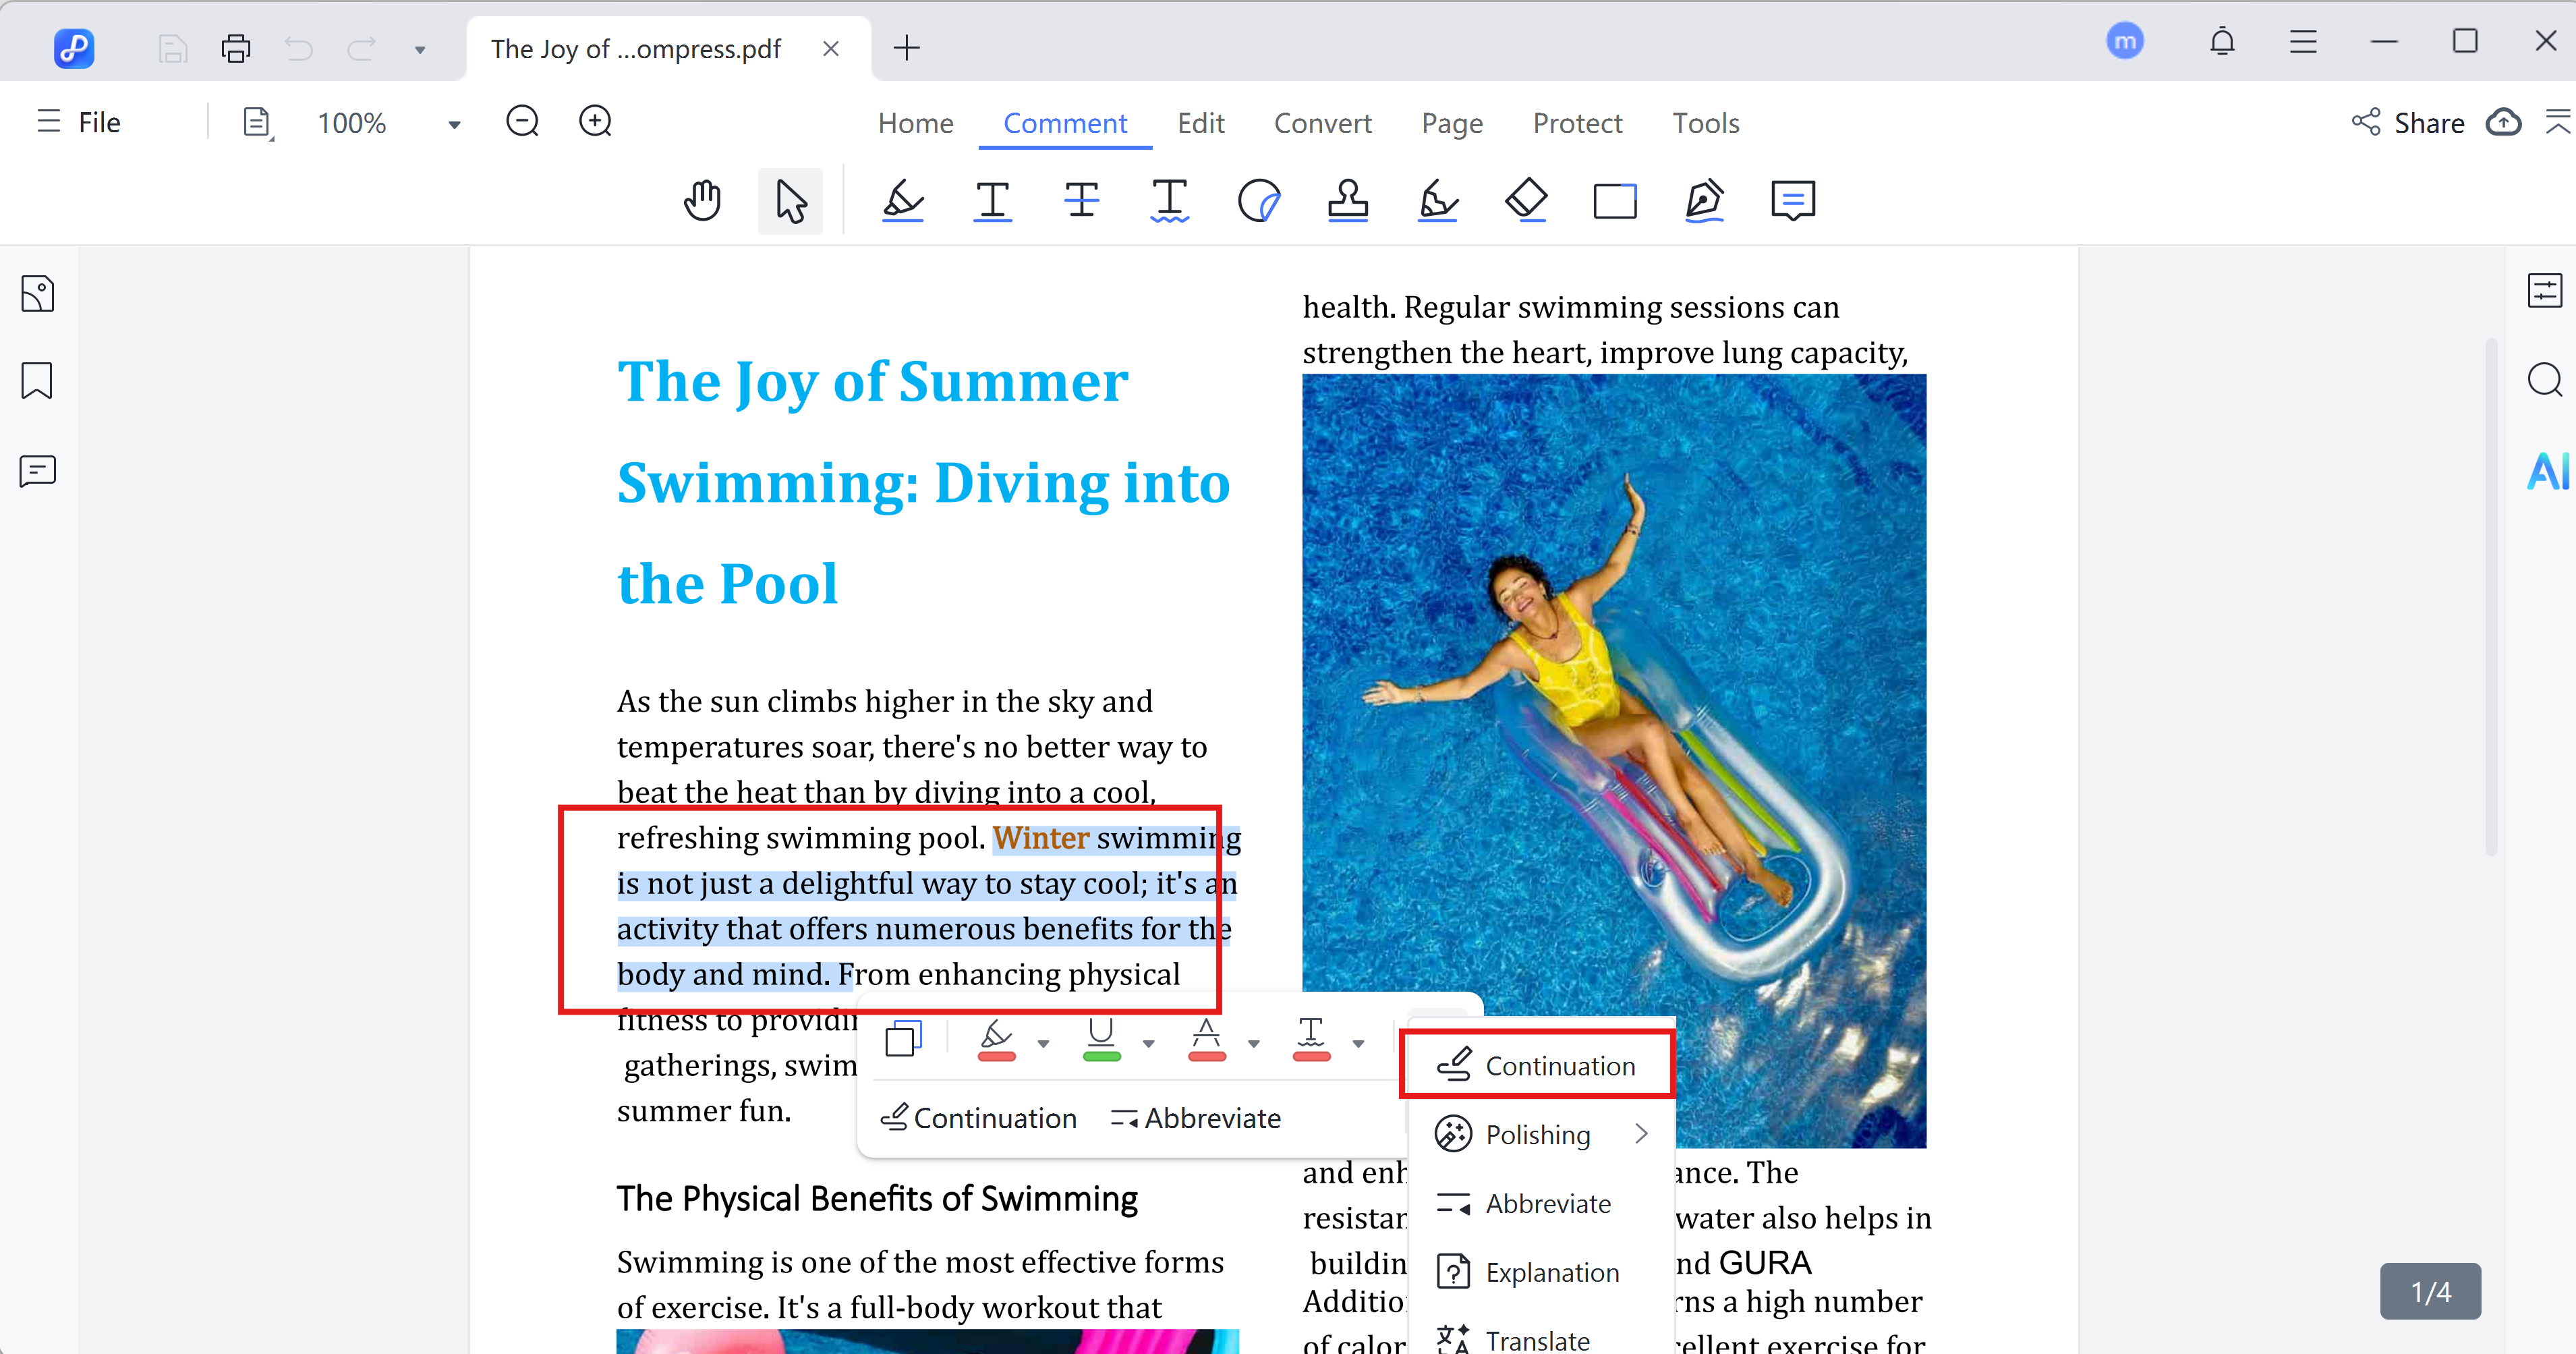This screenshot has height=1354, width=2576.
Task: Select the Squiggly underline tool
Action: [1169, 201]
